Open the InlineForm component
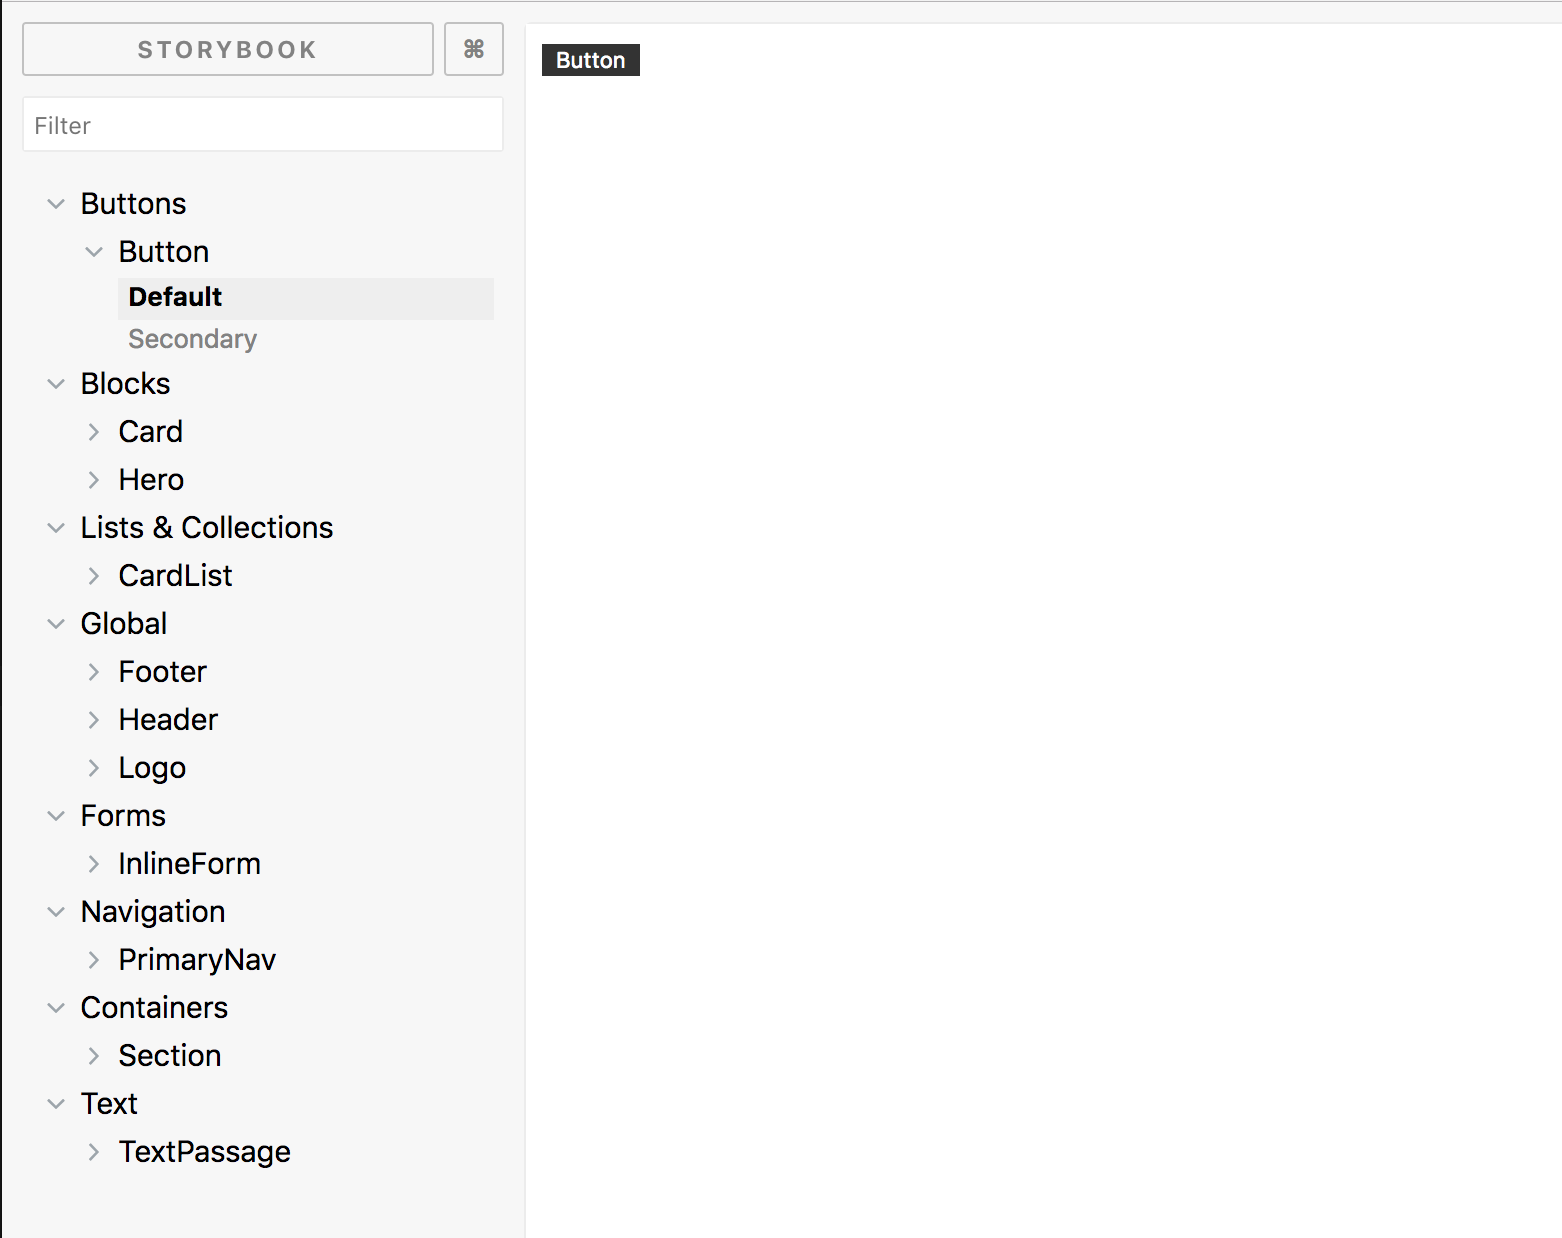 pyautogui.click(x=190, y=864)
